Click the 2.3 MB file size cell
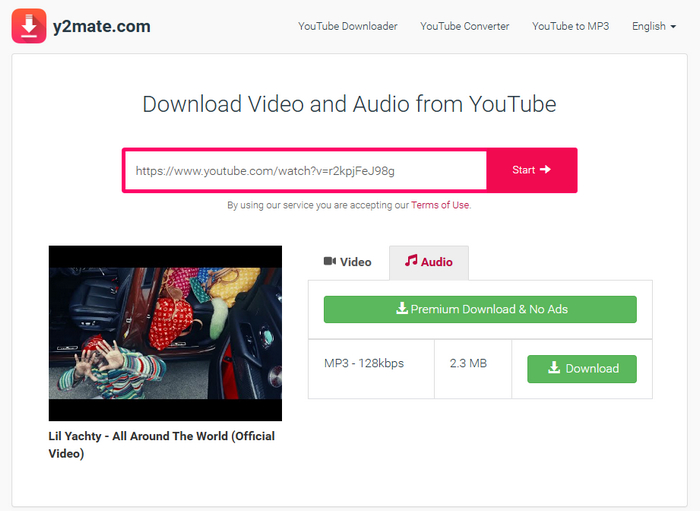700x511 pixels. click(473, 369)
